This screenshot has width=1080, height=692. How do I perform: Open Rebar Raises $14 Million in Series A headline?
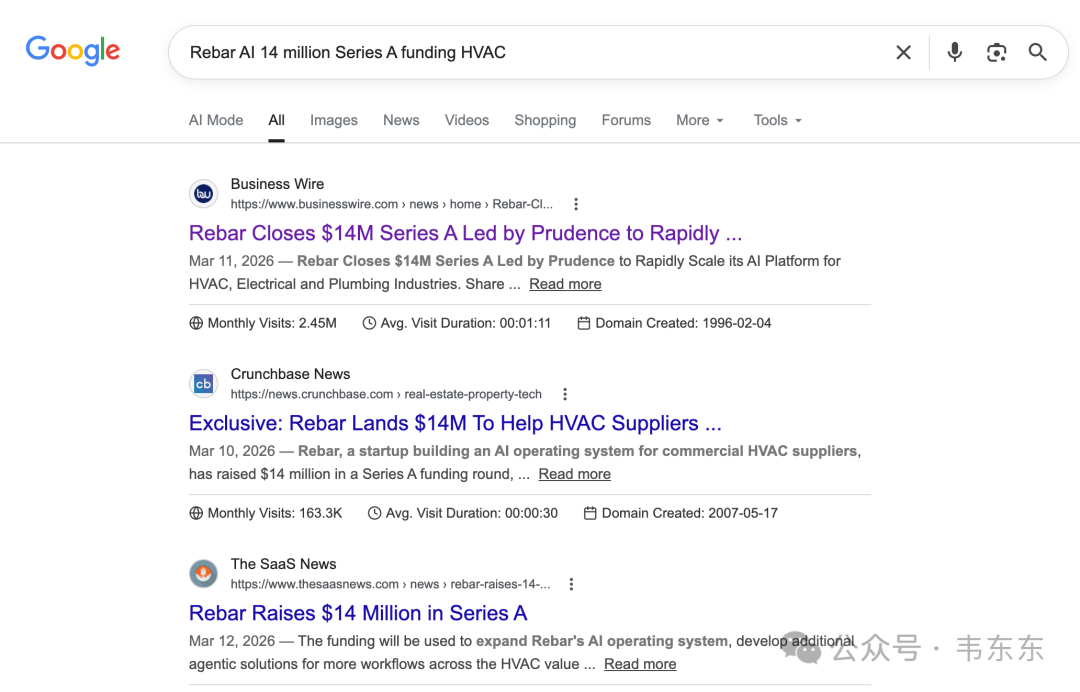[358, 613]
